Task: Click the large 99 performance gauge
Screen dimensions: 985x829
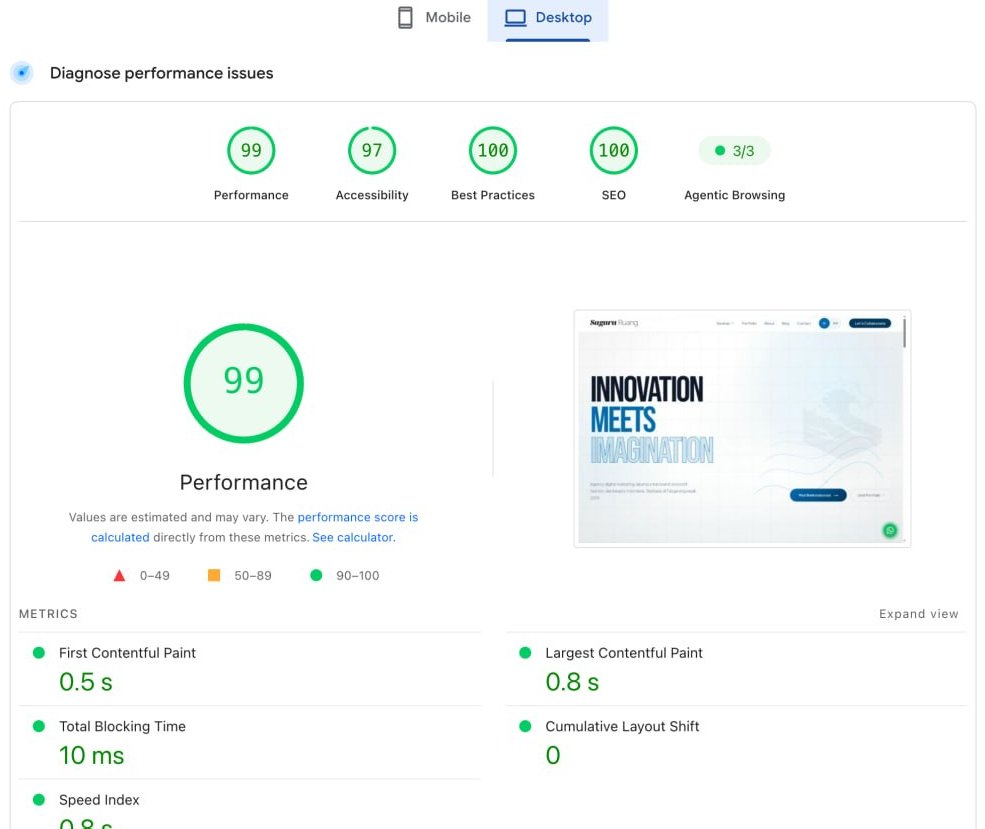Action: click(244, 383)
